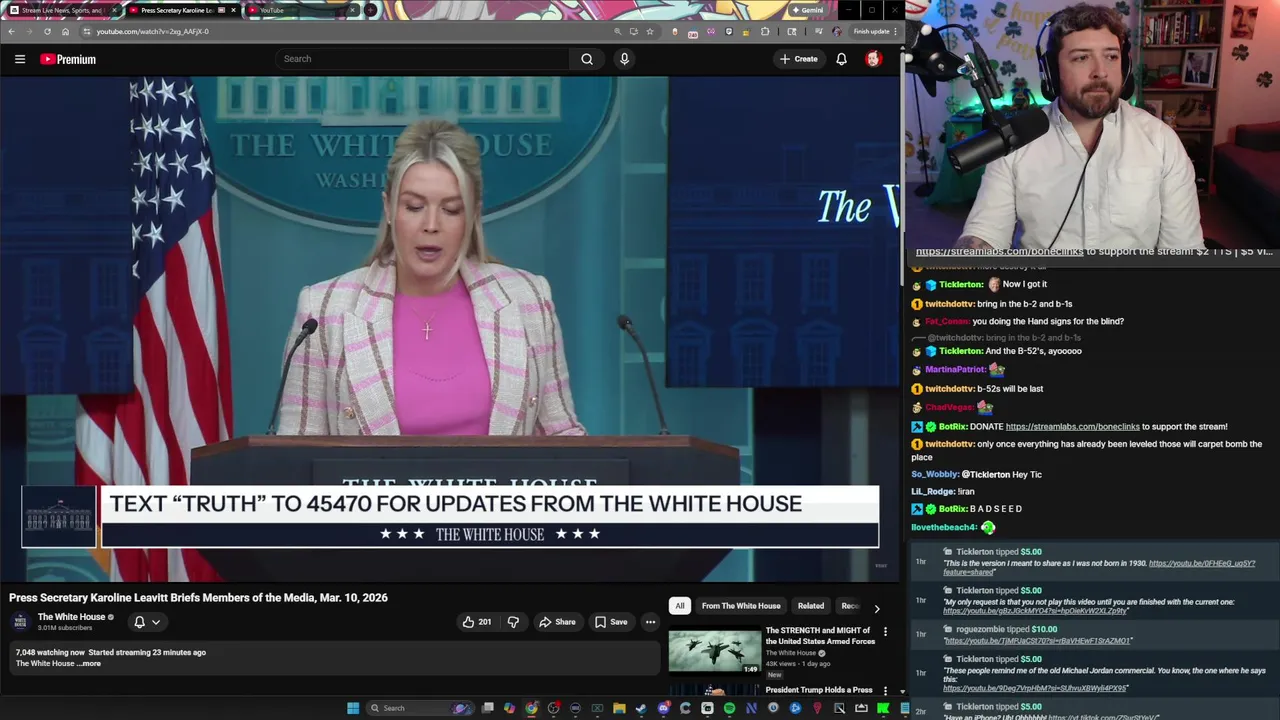Open the YouTube account avatar menu
The height and width of the screenshot is (720, 1280).
point(873,59)
